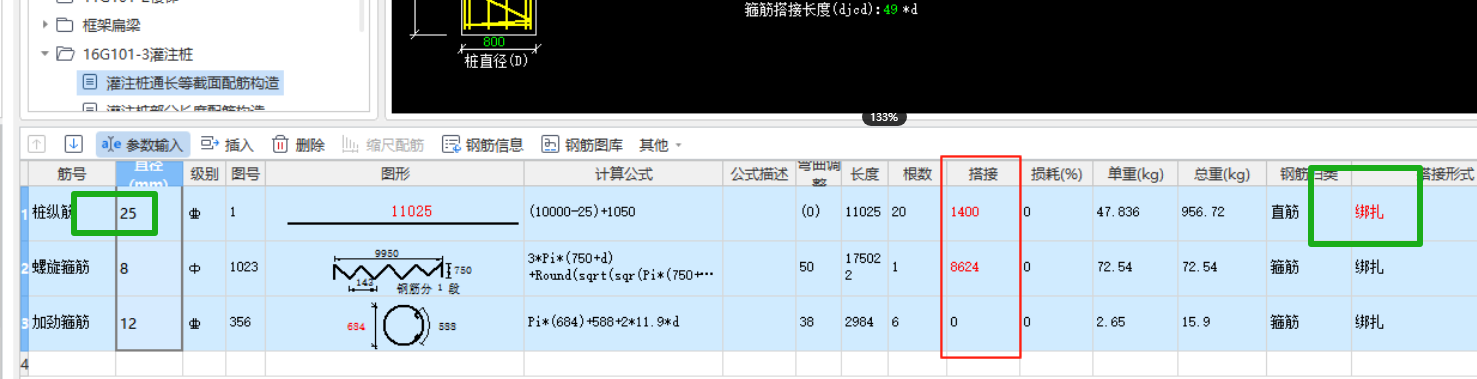This screenshot has width=1477, height=379.
Task: Click the 插入 insert button
Action: [x=227, y=145]
